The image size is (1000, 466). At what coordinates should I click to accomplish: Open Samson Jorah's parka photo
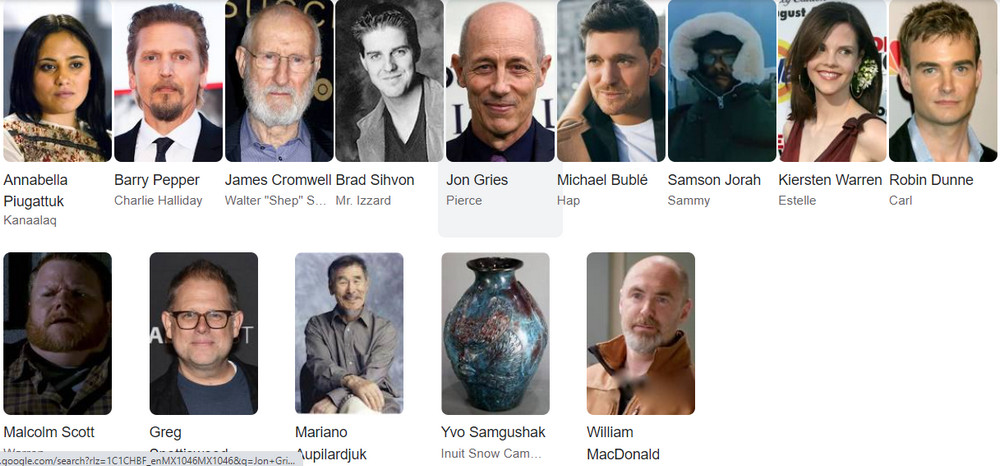722,80
